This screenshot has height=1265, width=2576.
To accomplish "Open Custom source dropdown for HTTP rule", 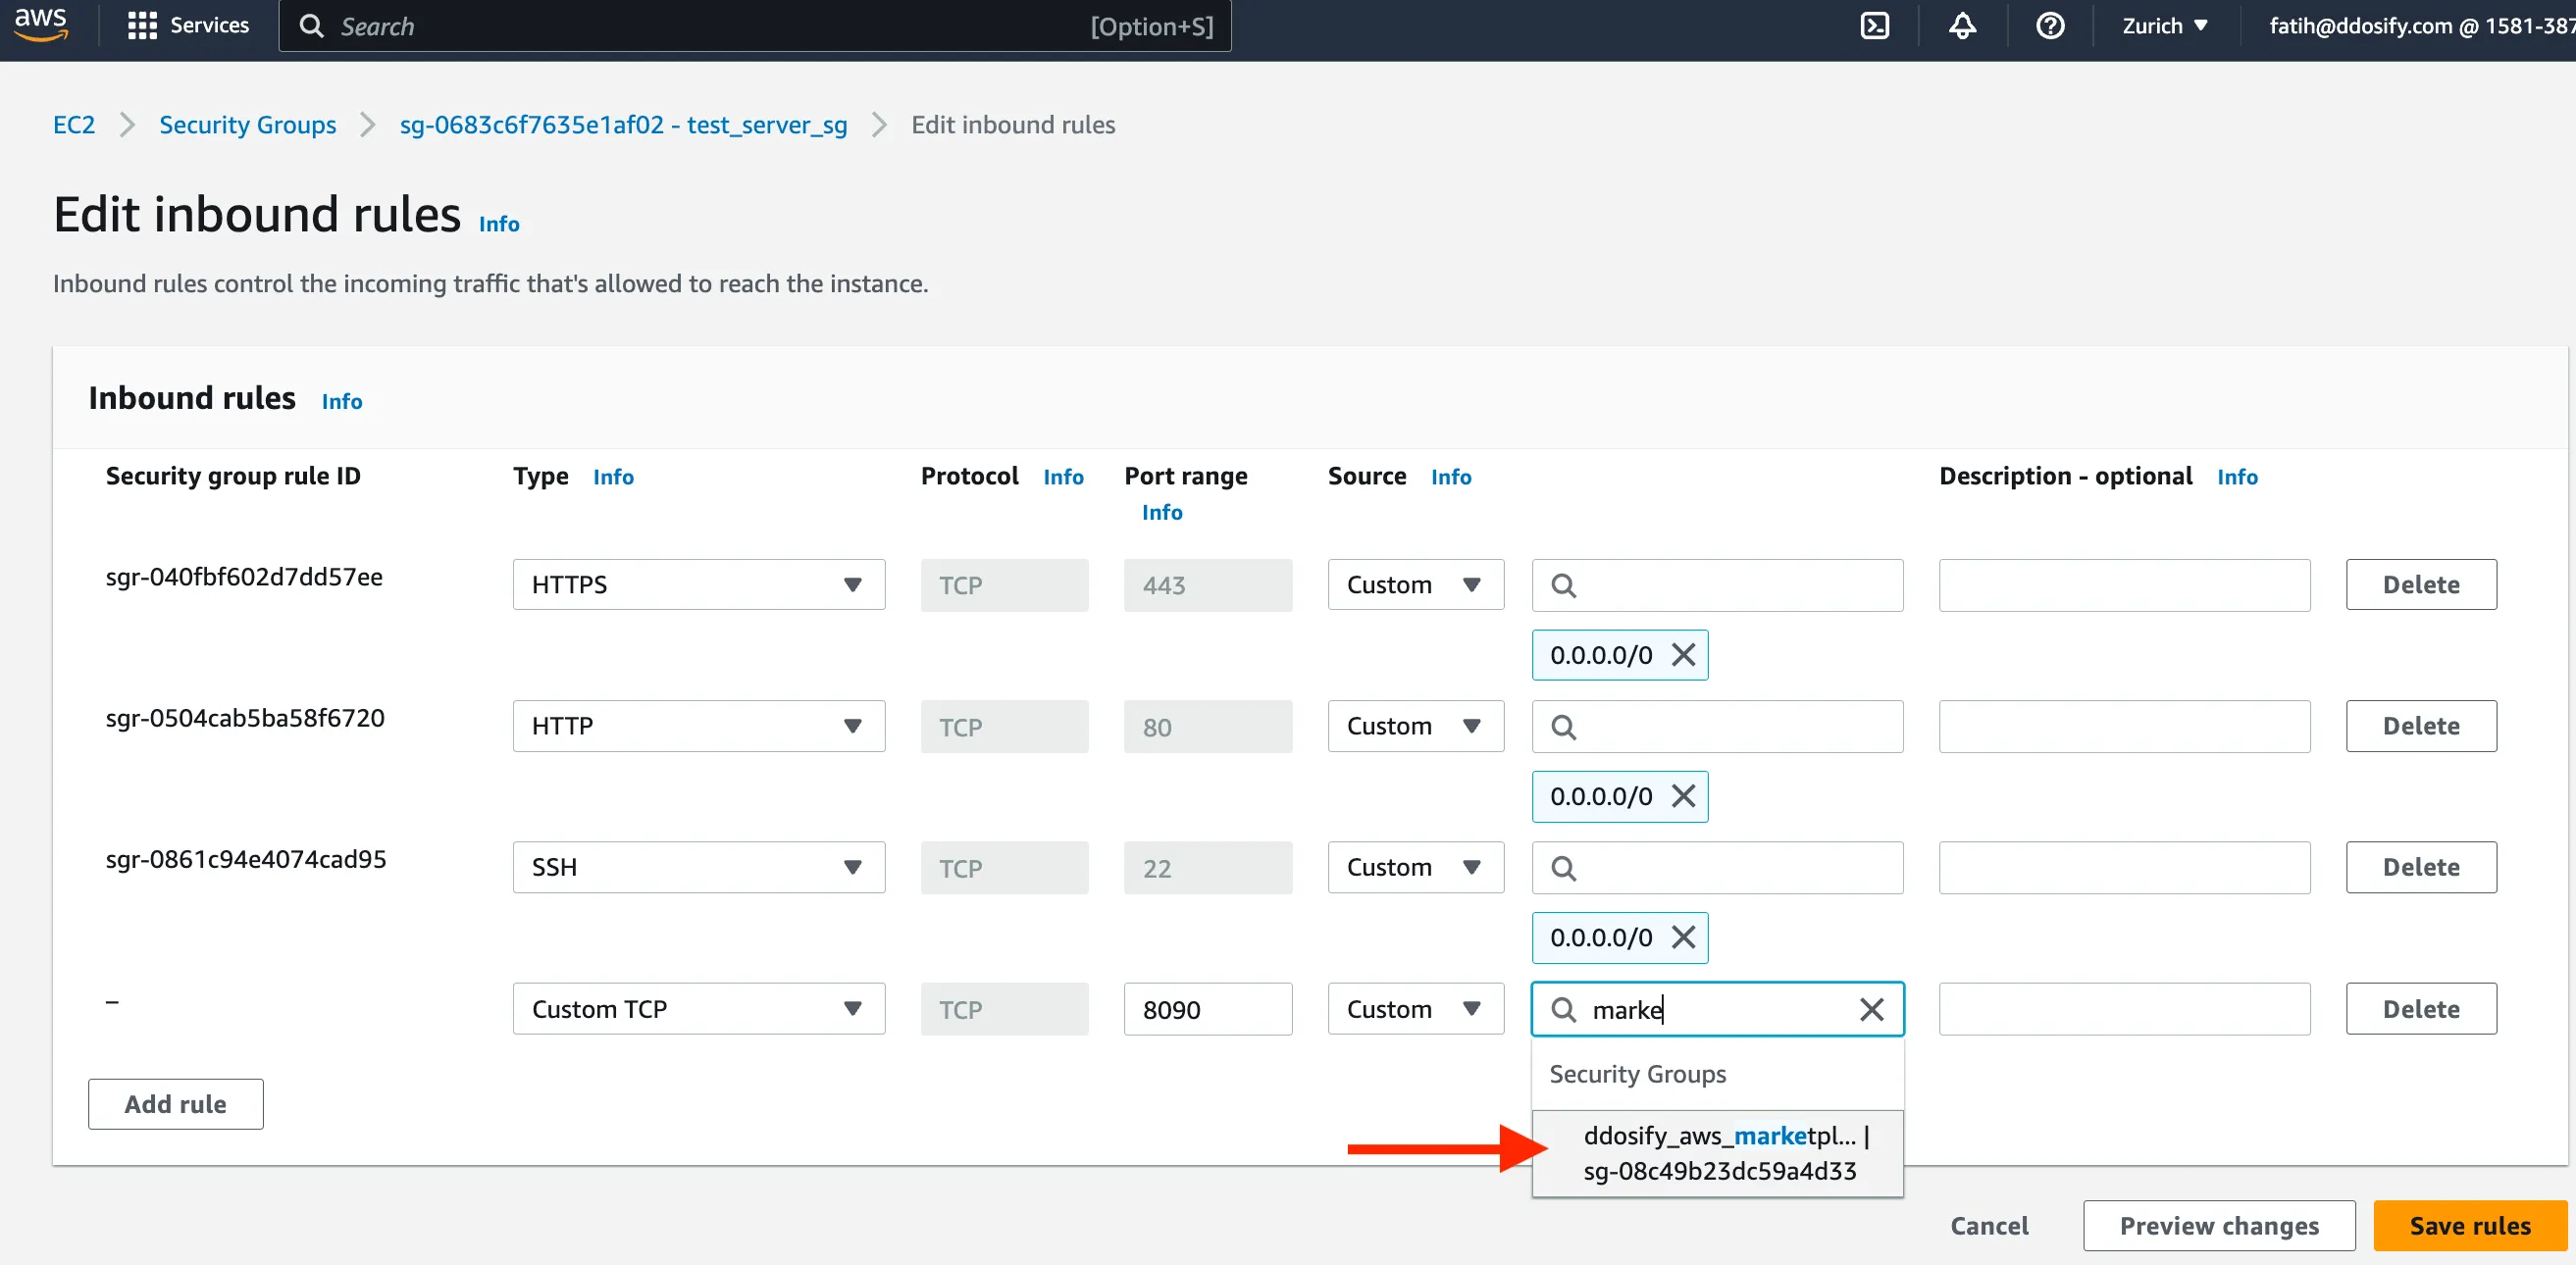I will click(1415, 726).
